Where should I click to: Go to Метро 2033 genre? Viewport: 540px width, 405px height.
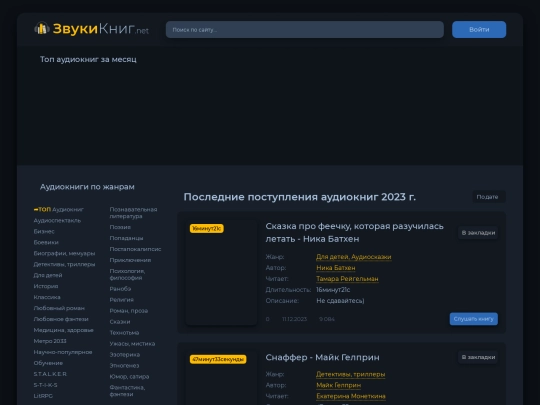click(50, 341)
